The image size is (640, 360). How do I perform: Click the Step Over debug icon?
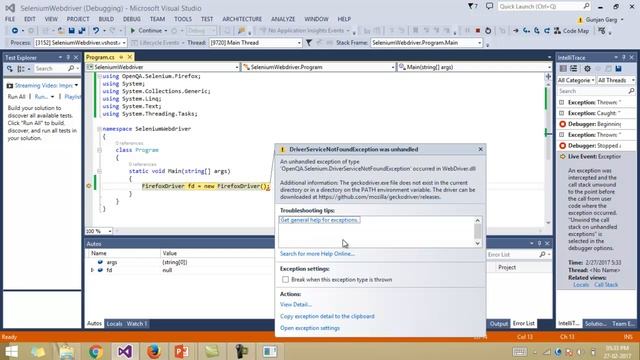[x=537, y=31]
